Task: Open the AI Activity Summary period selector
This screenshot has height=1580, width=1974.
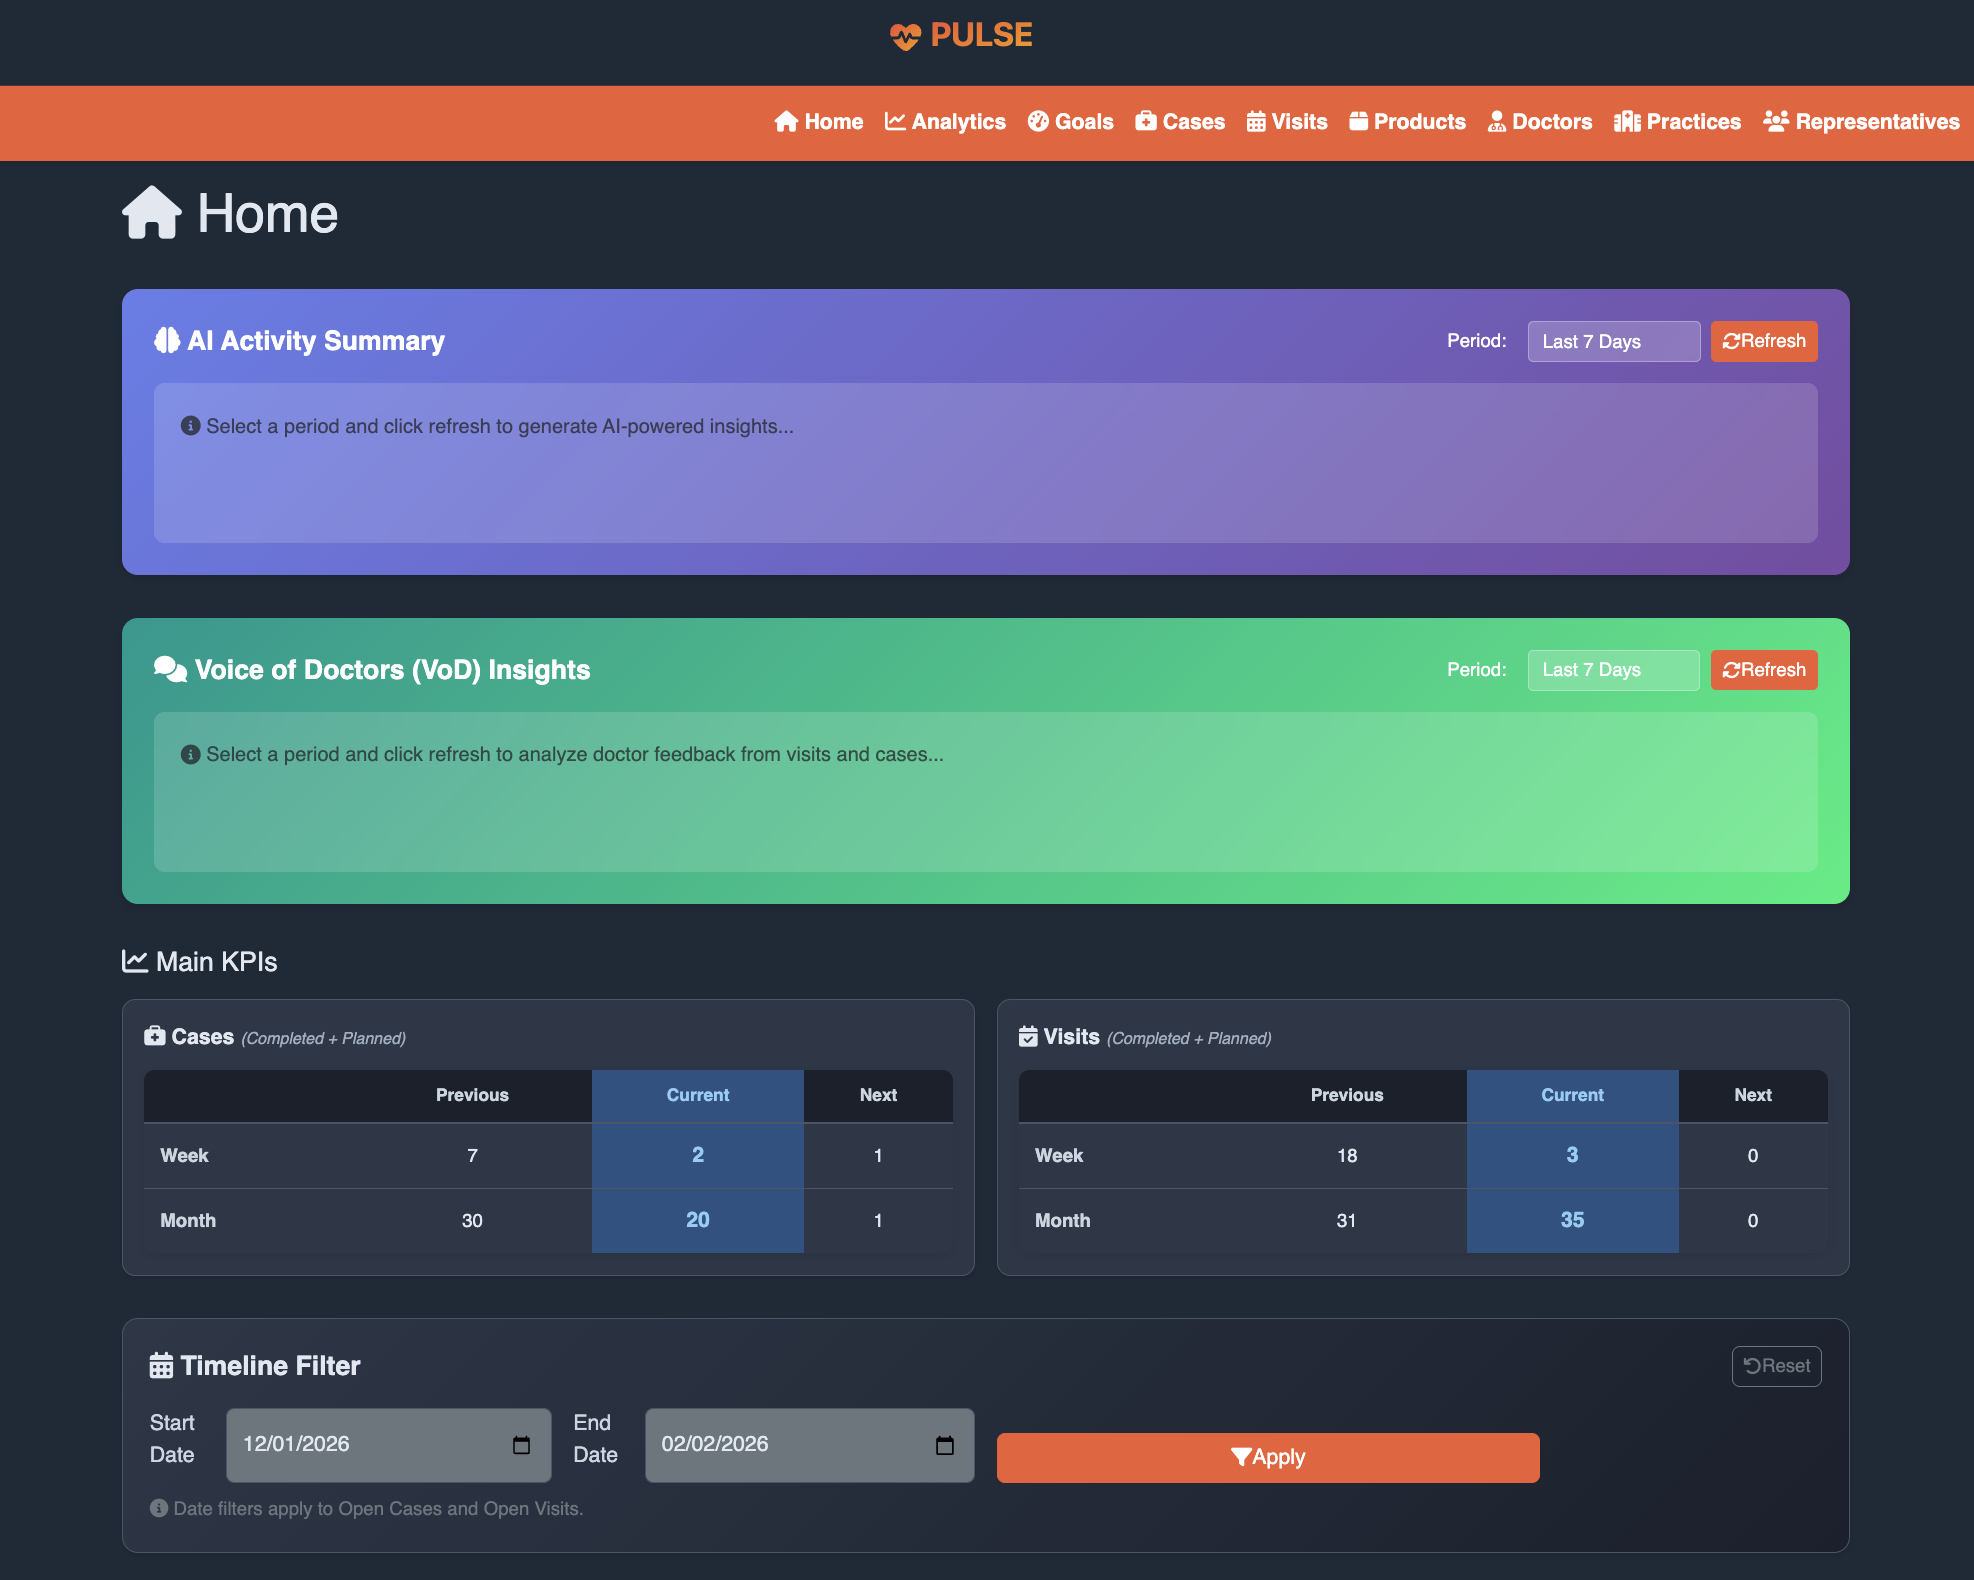Action: (1613, 341)
